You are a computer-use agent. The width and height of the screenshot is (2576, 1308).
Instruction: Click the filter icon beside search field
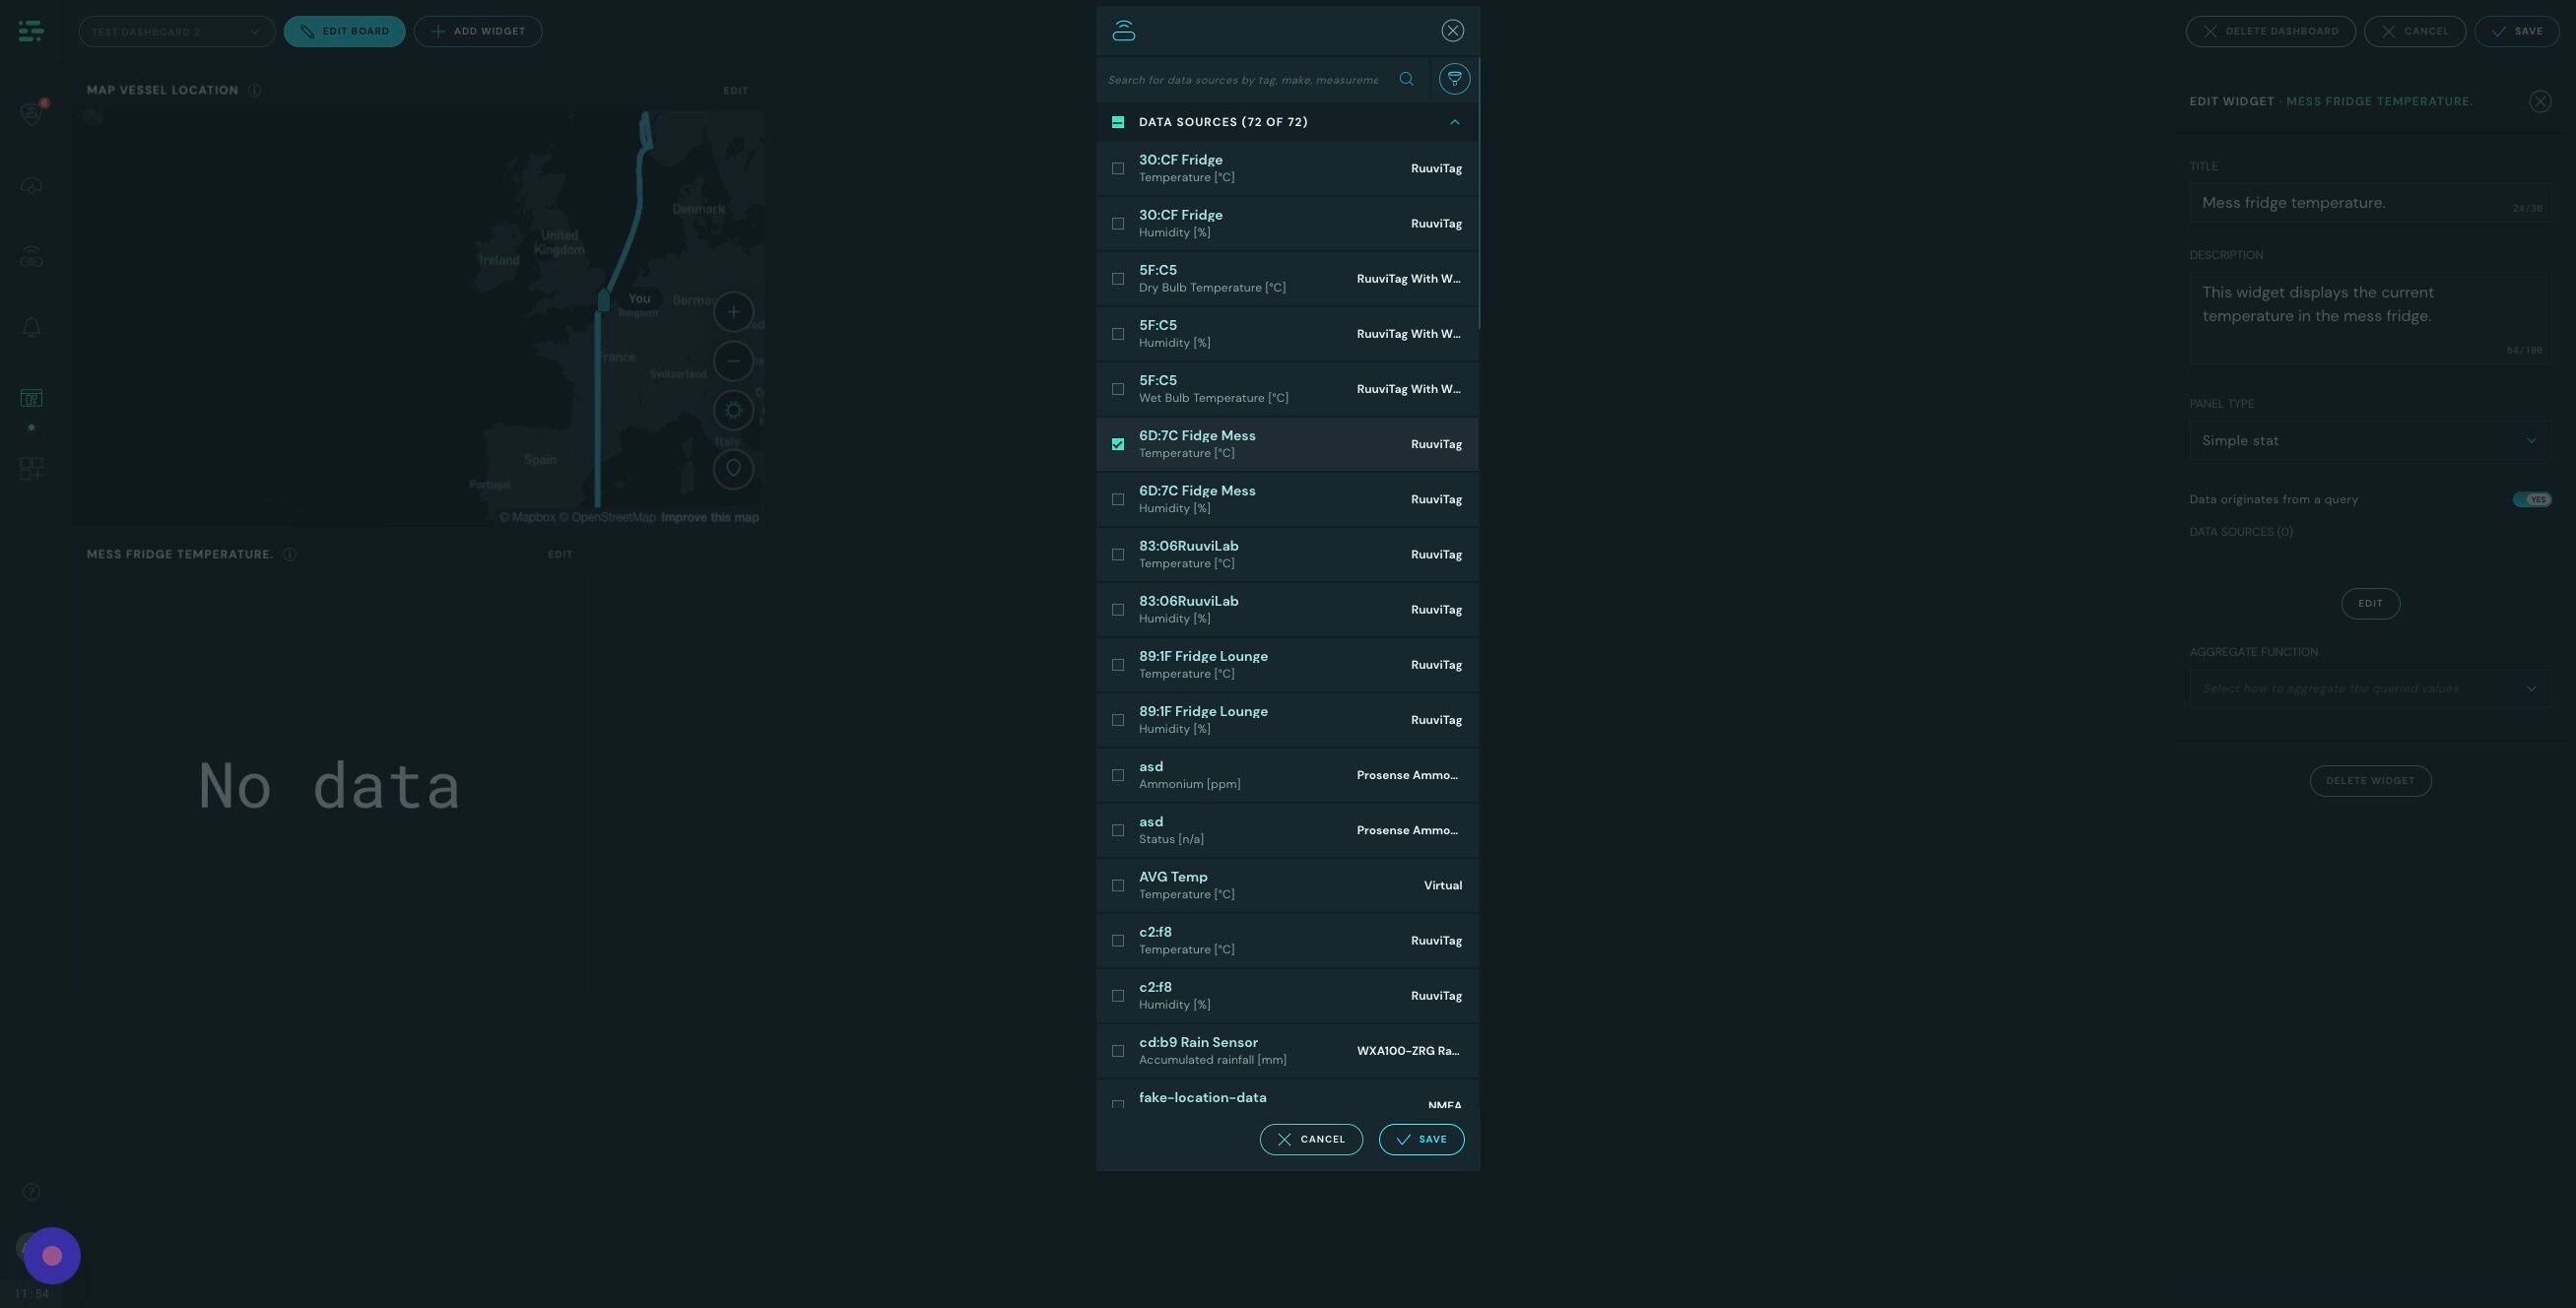tap(1454, 79)
